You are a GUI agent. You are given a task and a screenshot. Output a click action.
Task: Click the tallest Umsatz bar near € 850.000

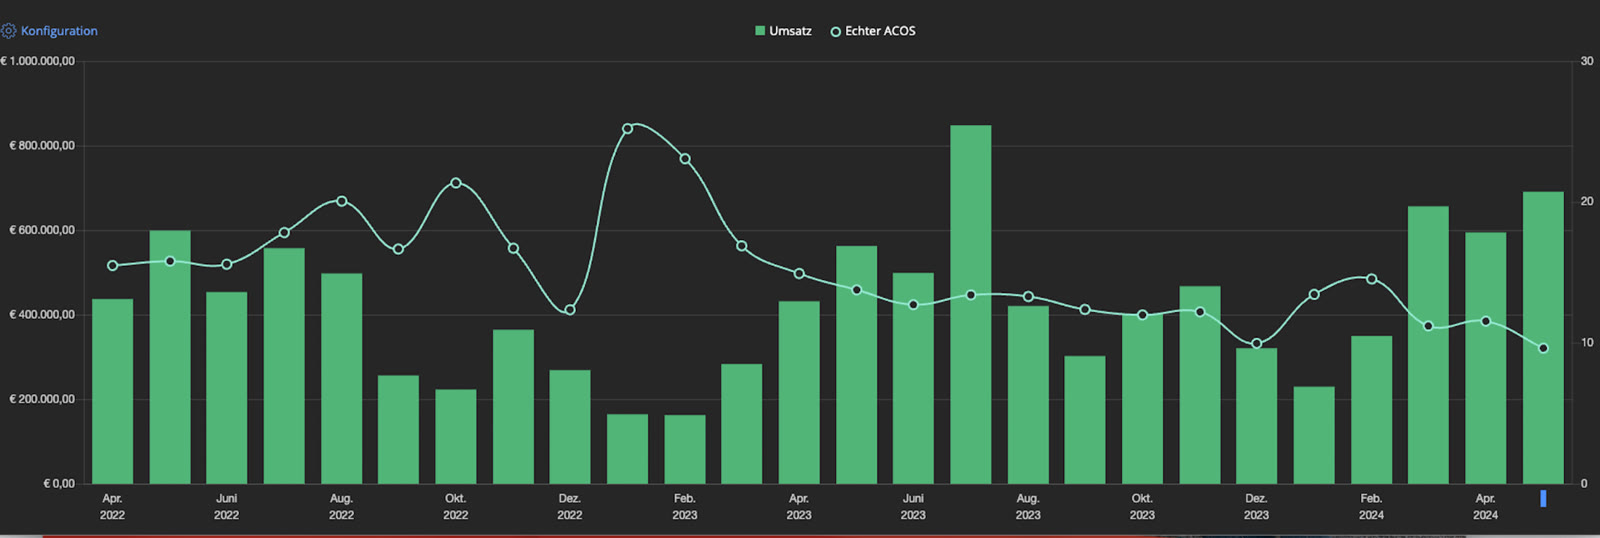971,304
